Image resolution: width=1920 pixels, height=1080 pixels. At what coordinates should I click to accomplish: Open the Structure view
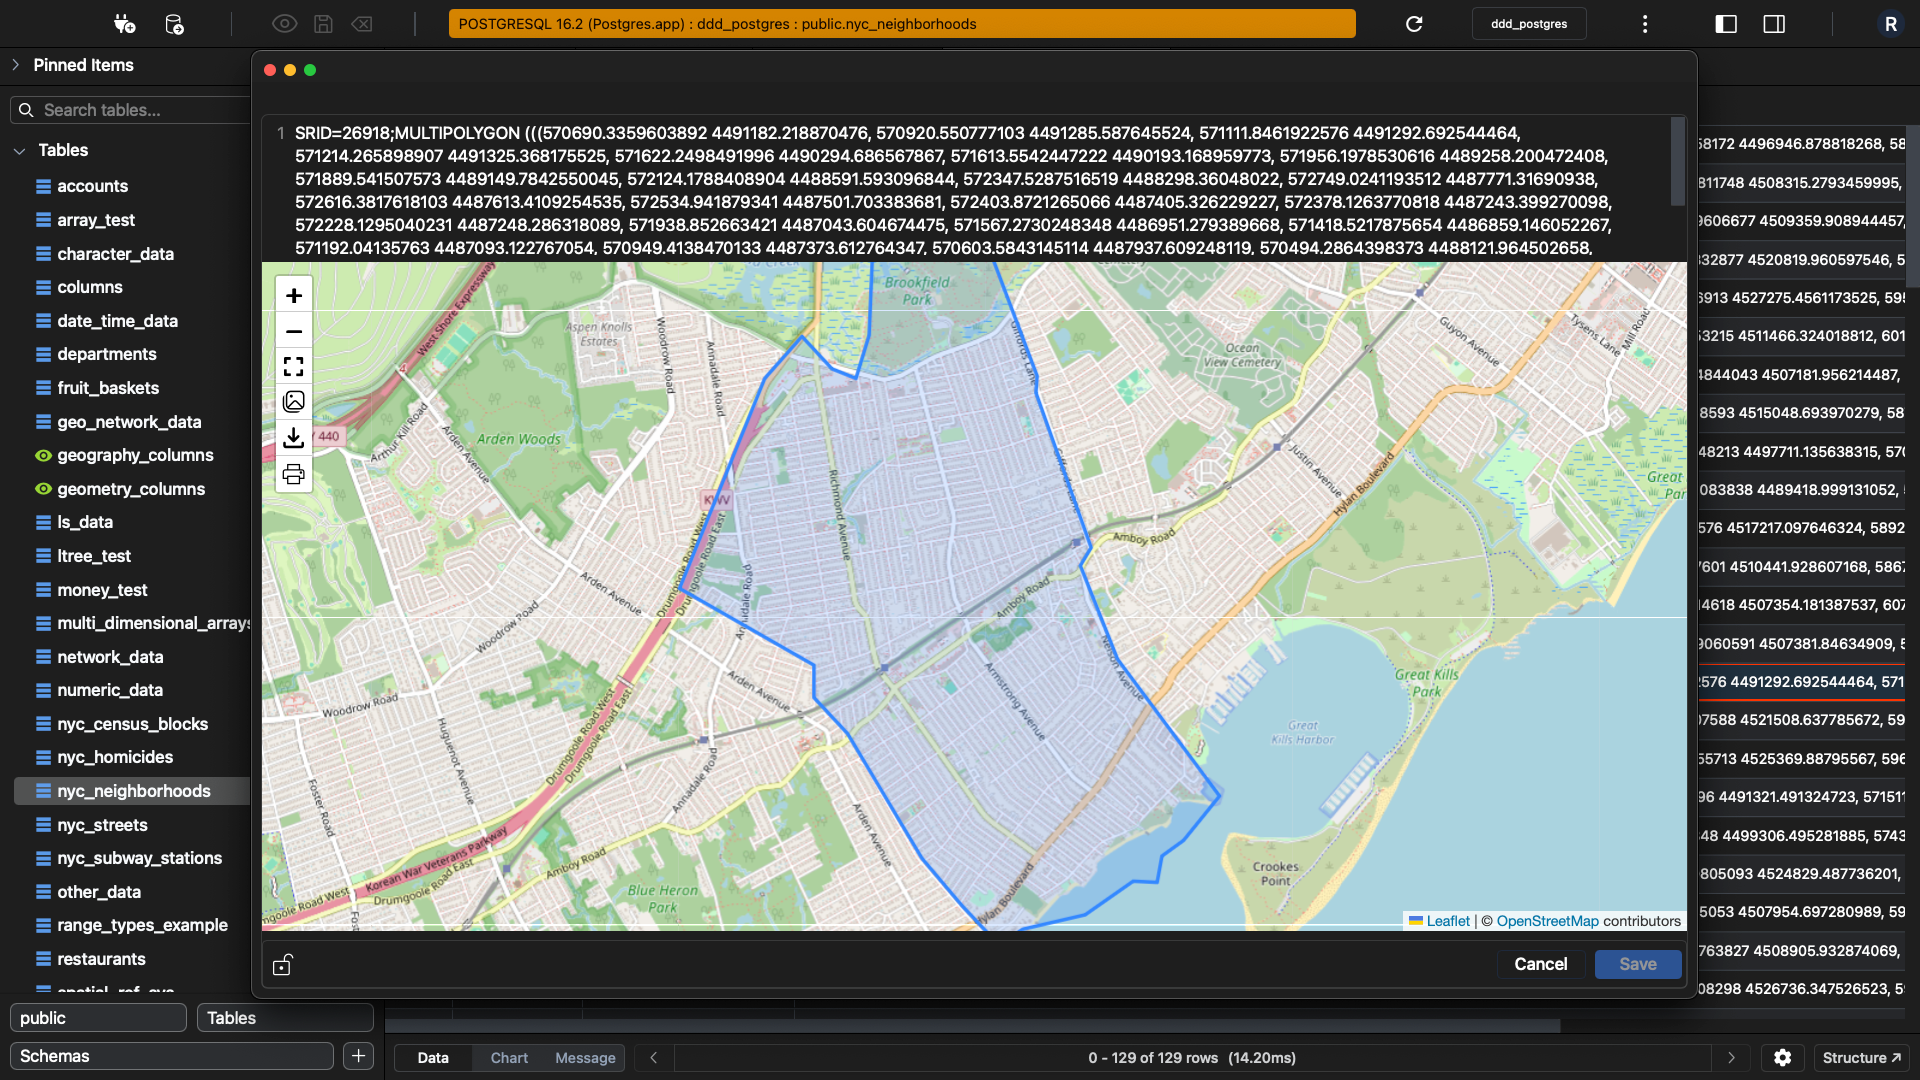click(1861, 1058)
